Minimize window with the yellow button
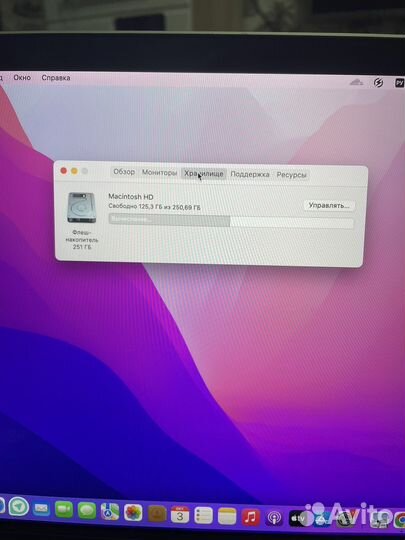The width and height of the screenshot is (405, 540). pos(74,171)
